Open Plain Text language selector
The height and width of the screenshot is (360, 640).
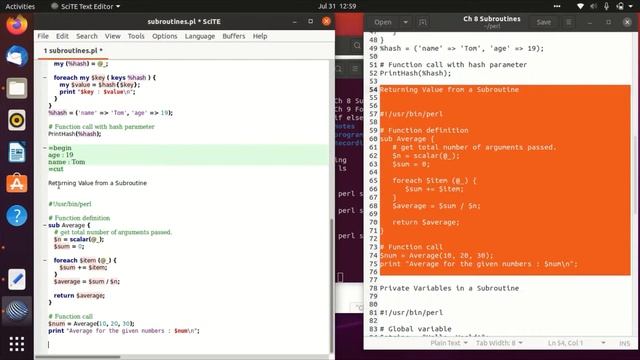pos(449,343)
